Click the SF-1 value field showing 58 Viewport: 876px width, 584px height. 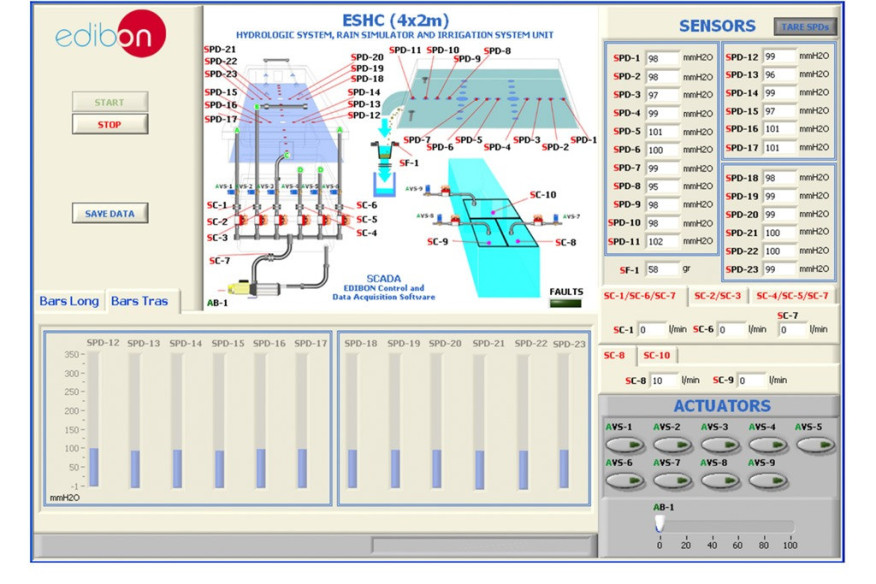point(663,269)
